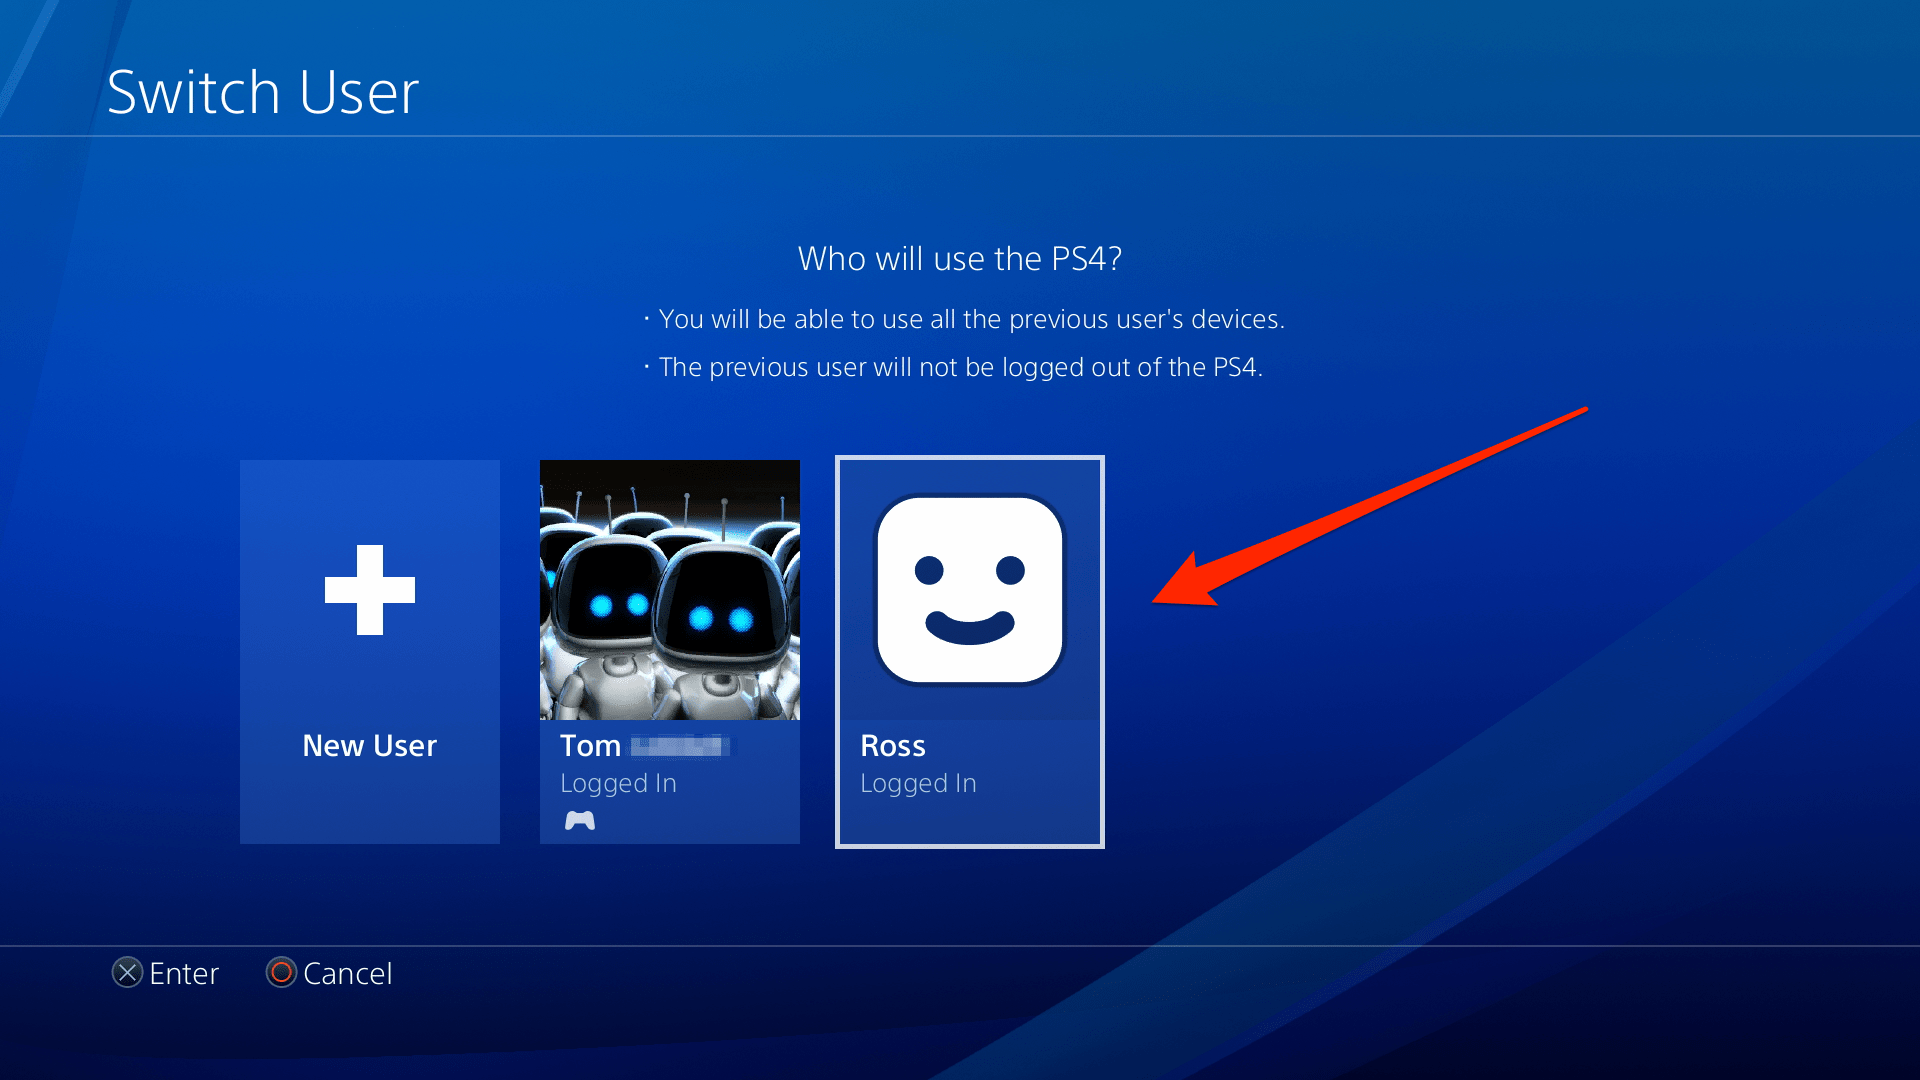Select Tom's user profile tile

tap(669, 650)
